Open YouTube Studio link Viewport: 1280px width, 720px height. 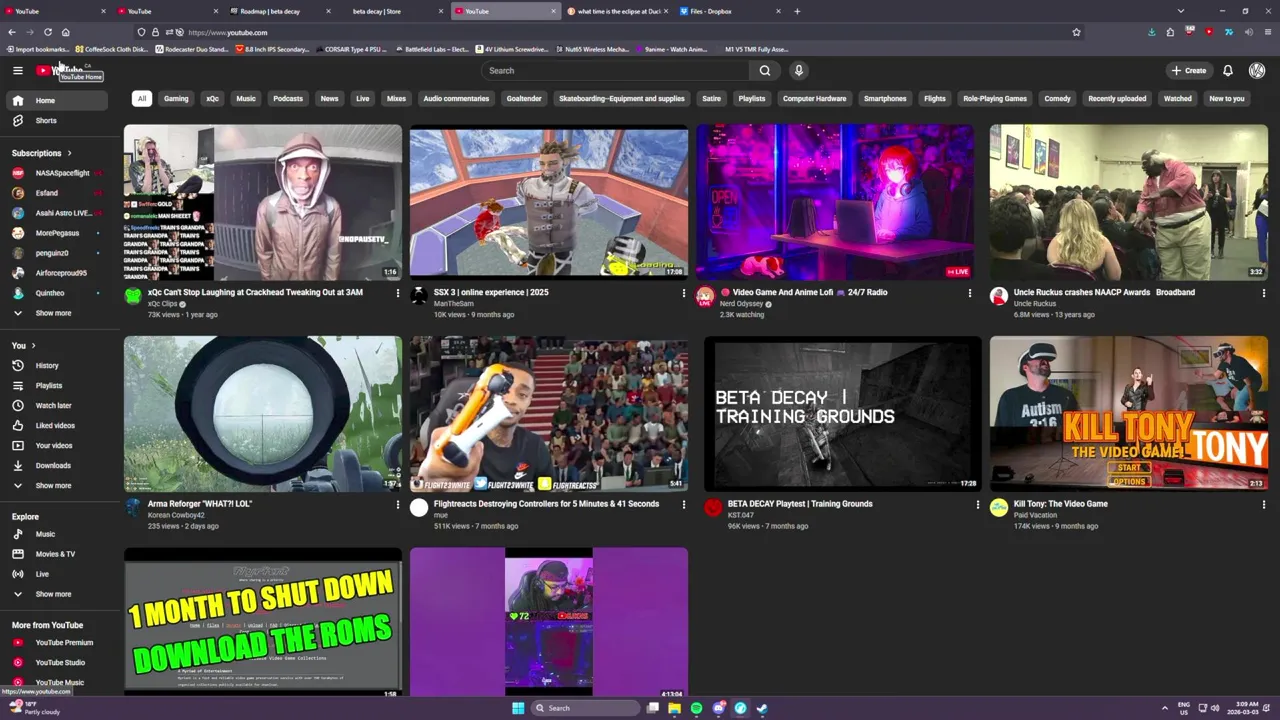click(x=55, y=662)
